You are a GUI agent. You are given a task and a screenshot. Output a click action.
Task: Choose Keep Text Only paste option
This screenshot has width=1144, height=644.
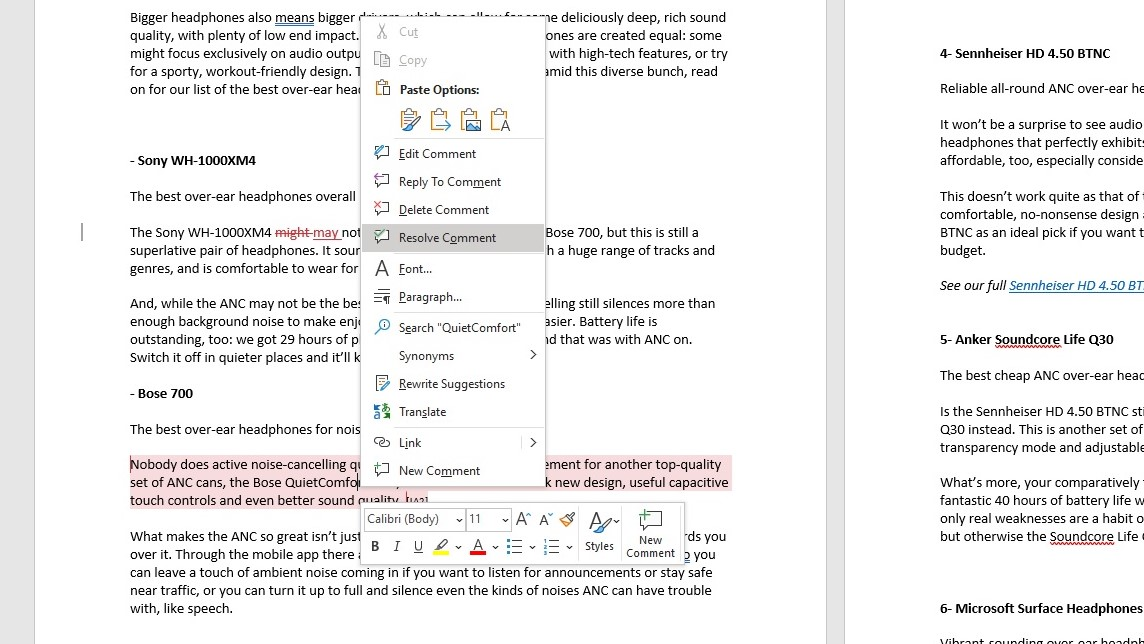(x=500, y=120)
